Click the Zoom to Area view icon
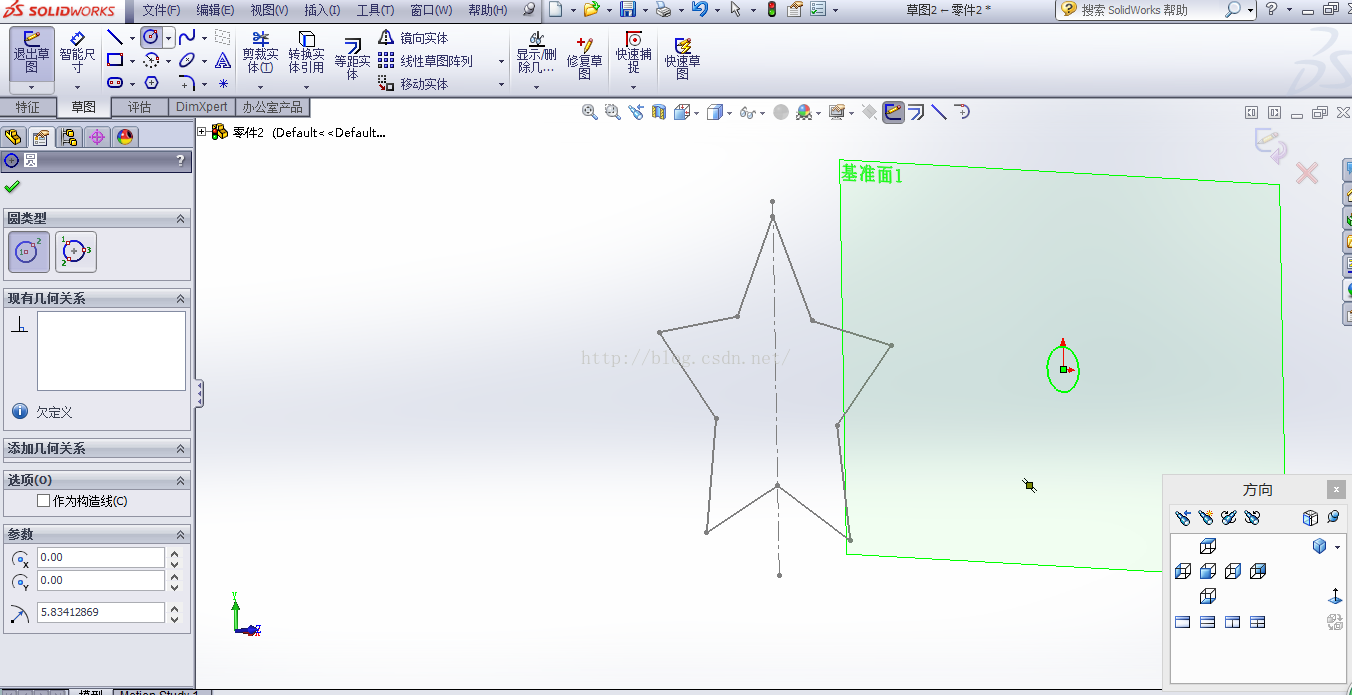 click(x=612, y=112)
